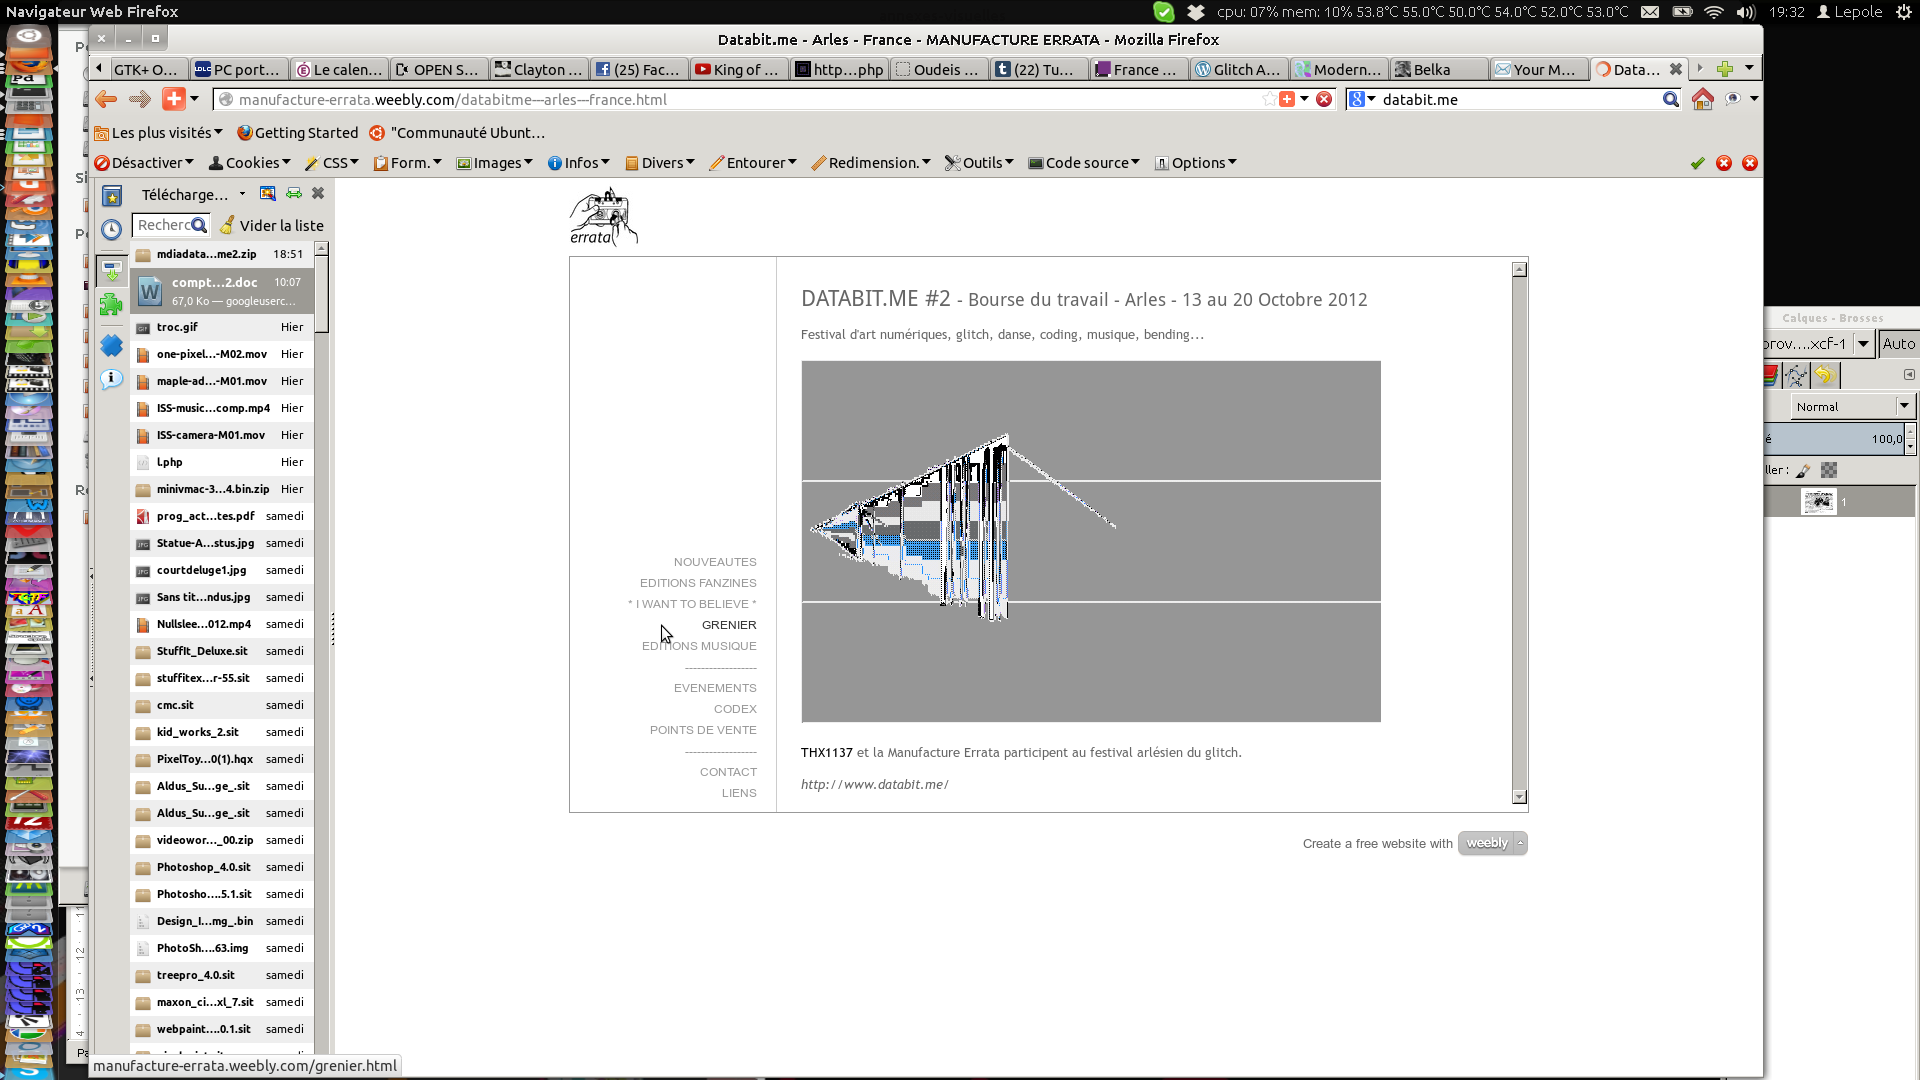Click the bookmark star in the URL bar
The width and height of the screenshot is (1920, 1080).
coord(1269,99)
